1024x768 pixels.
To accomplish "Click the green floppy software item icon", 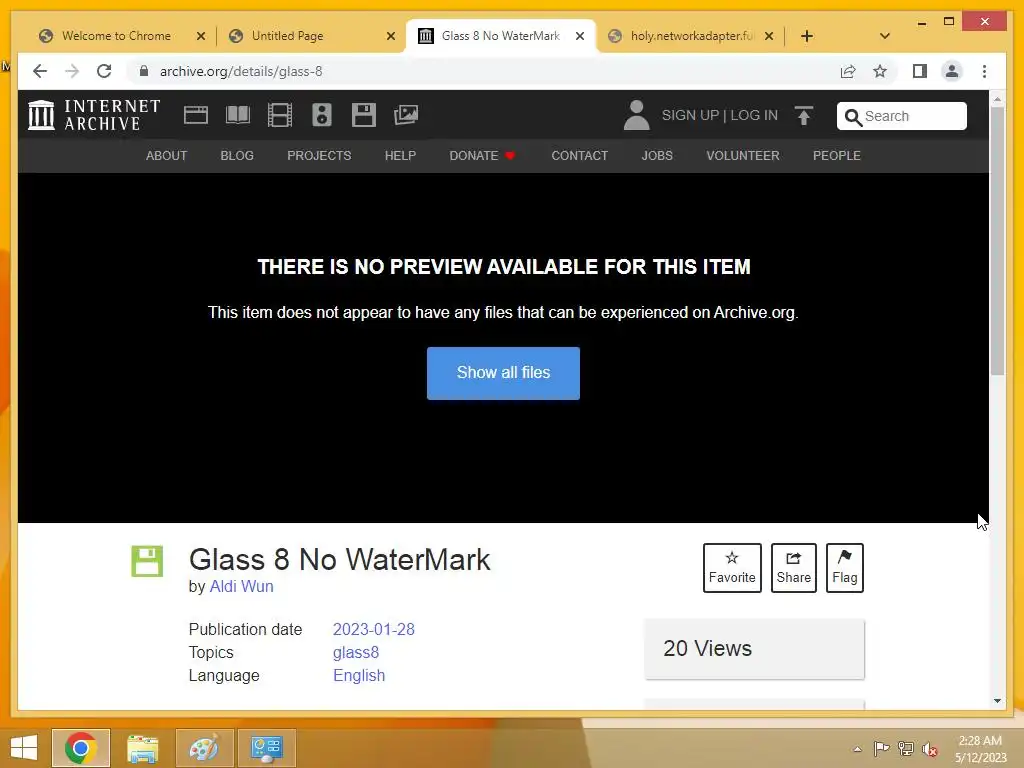I will [147, 561].
